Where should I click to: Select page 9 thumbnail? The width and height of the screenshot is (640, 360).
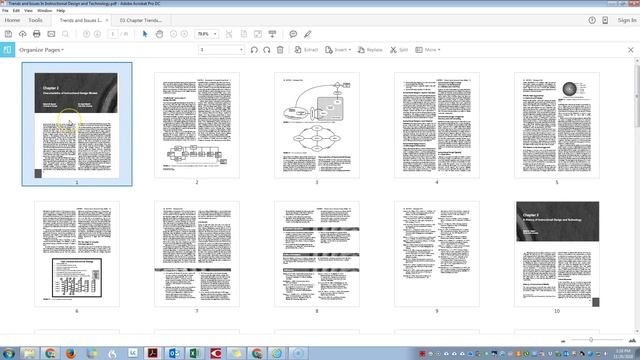[x=437, y=254]
